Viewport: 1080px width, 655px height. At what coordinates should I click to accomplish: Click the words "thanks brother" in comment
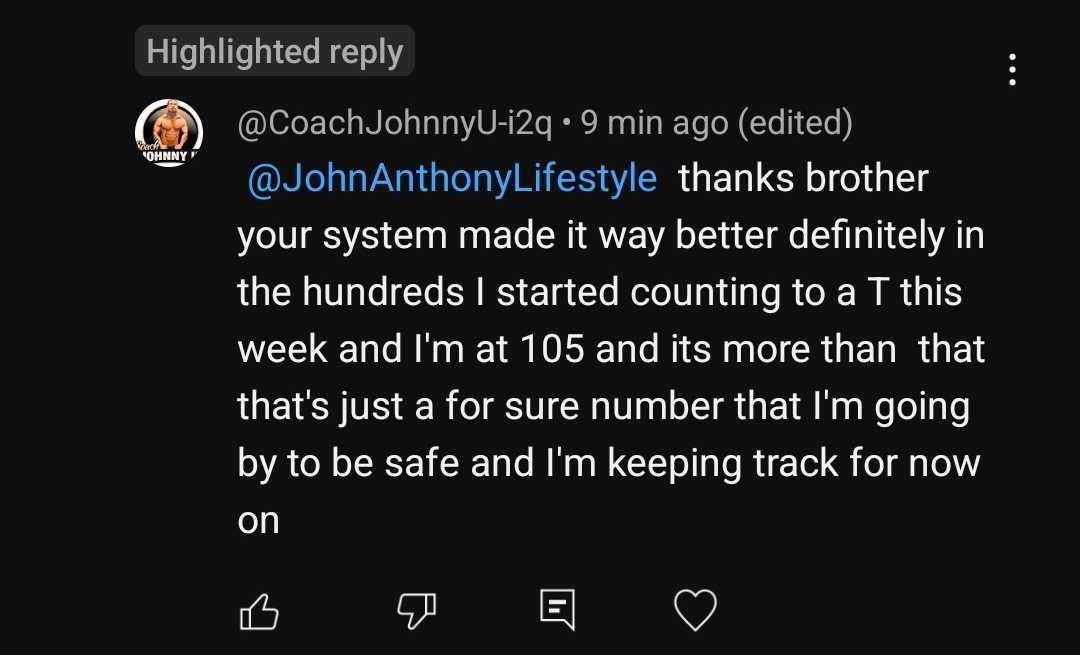(804, 179)
